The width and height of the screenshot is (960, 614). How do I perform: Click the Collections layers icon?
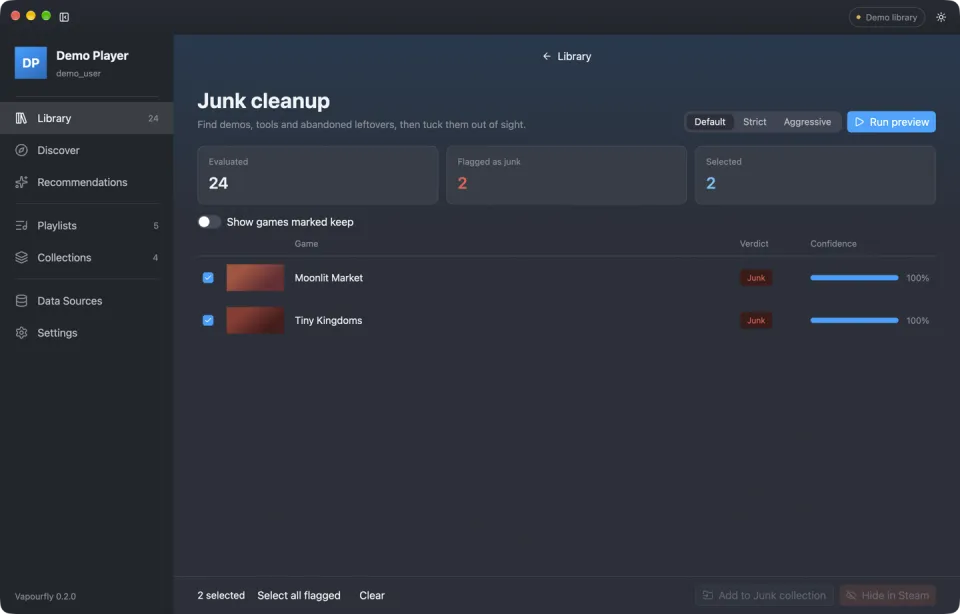(x=21, y=257)
